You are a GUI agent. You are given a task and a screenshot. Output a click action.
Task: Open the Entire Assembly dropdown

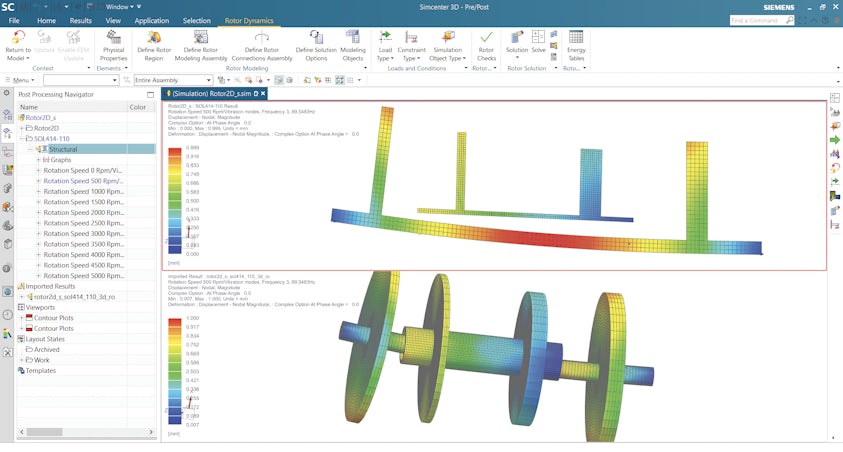coord(173,80)
